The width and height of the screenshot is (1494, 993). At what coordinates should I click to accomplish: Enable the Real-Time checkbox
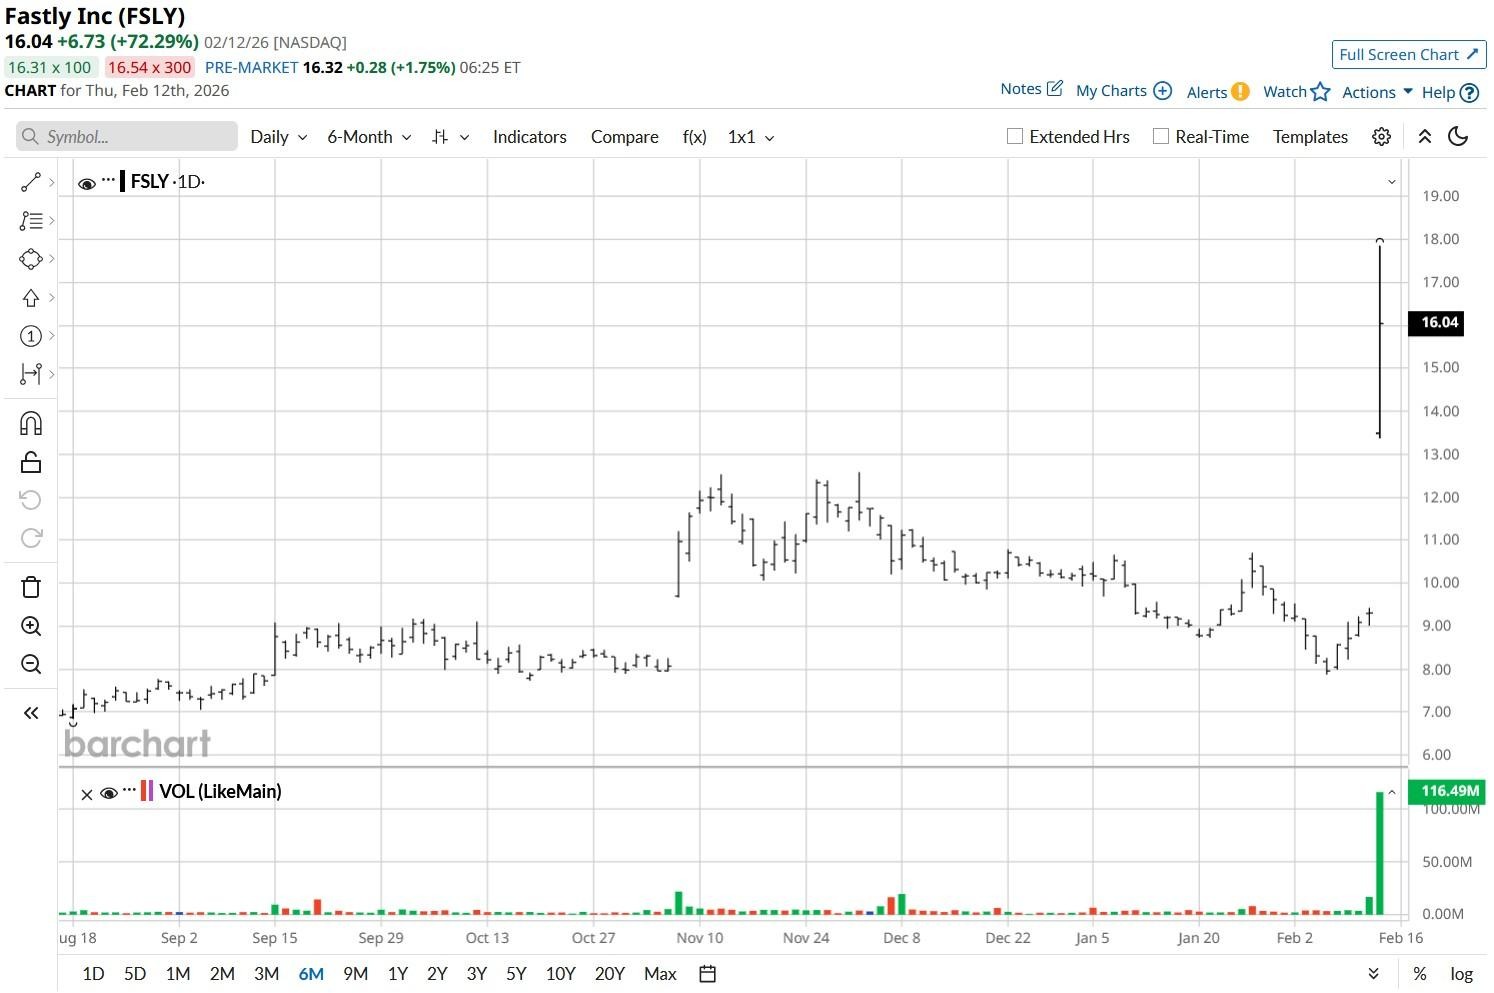tap(1161, 137)
